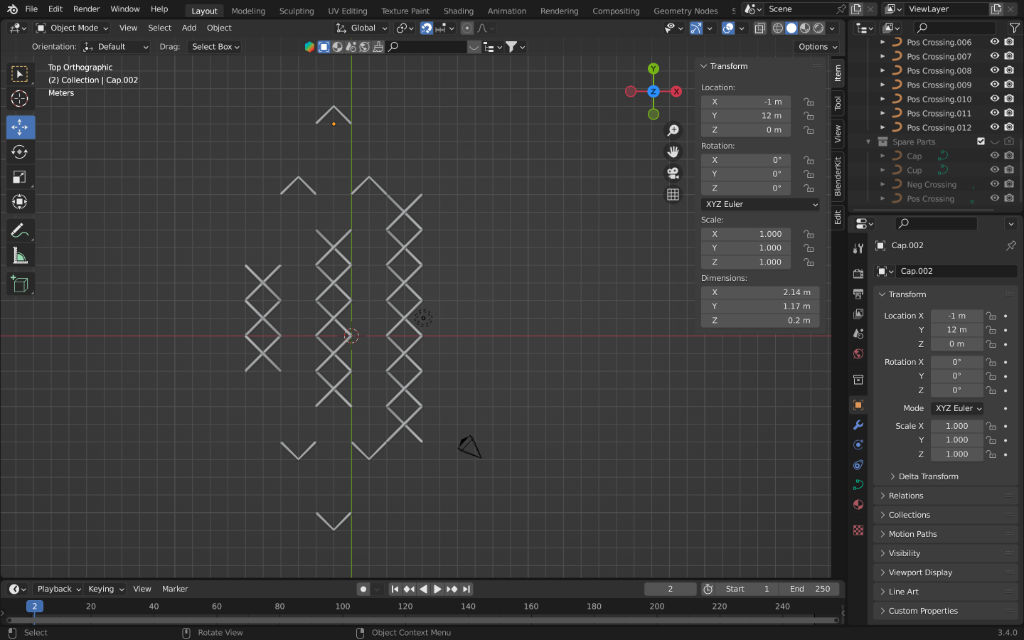Open the Keying popover in timeline
Screen dimensions: 1024x640
[104, 589]
